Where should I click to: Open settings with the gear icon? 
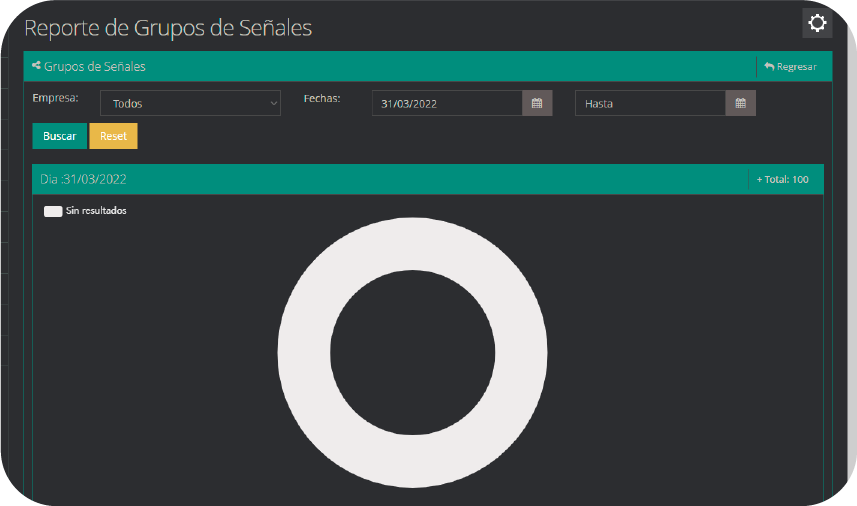click(817, 24)
